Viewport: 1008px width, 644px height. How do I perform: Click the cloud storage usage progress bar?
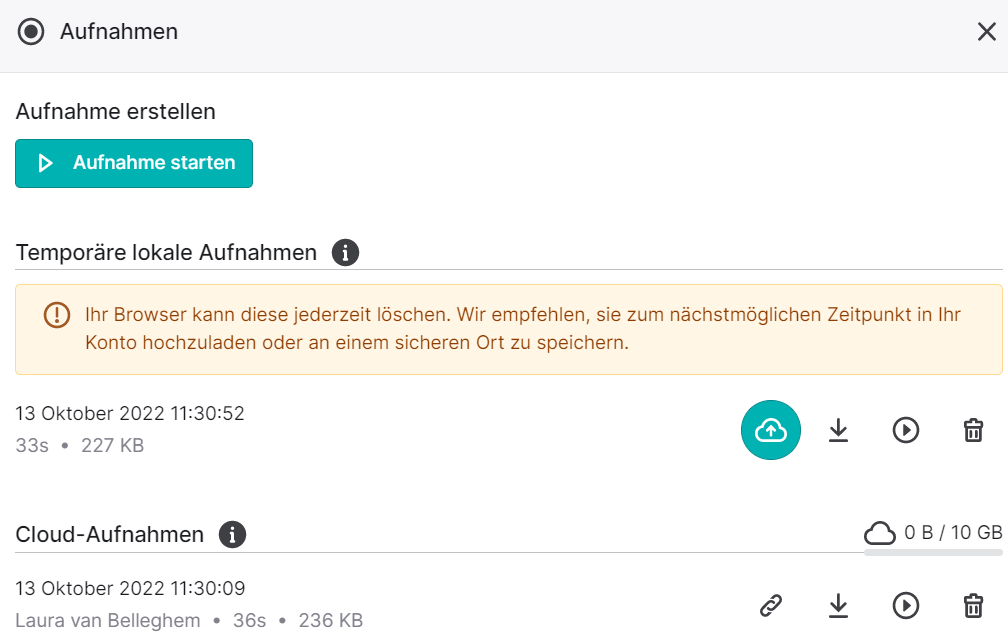(x=933, y=552)
